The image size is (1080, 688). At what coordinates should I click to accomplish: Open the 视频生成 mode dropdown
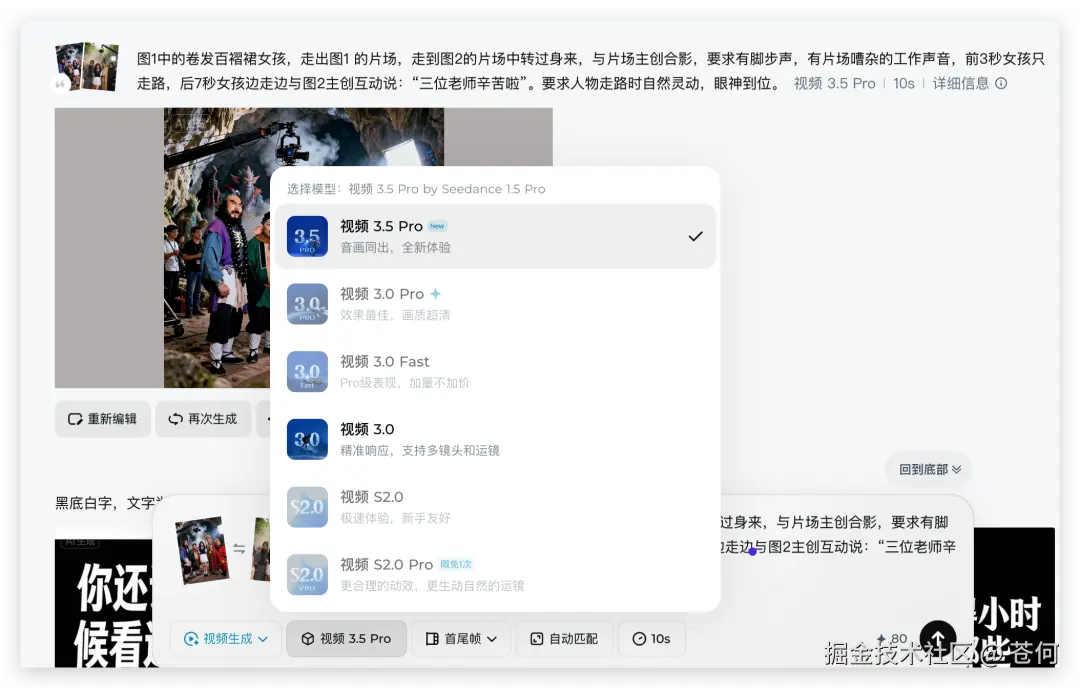[226, 638]
